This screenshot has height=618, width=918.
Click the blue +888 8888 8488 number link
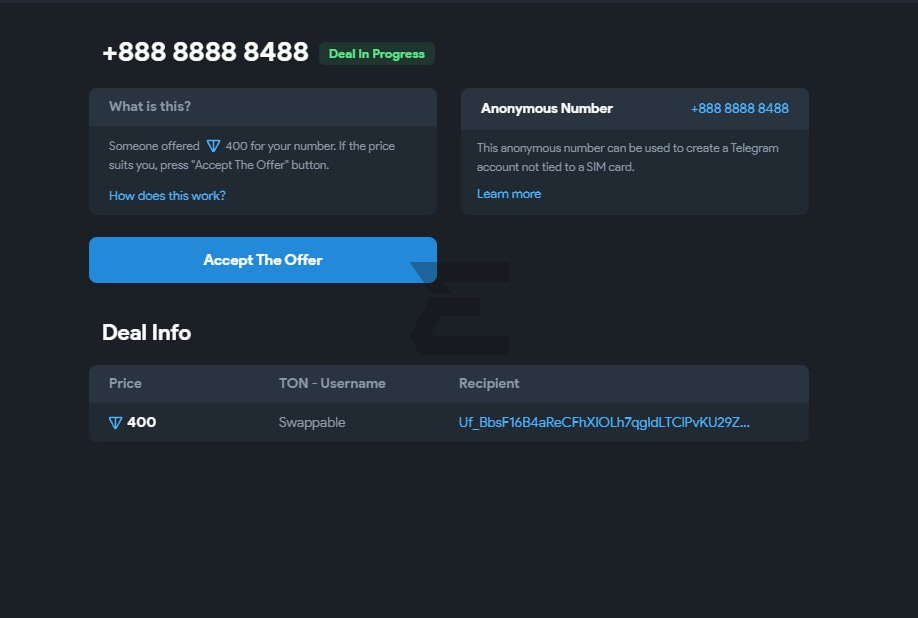pyautogui.click(x=739, y=108)
